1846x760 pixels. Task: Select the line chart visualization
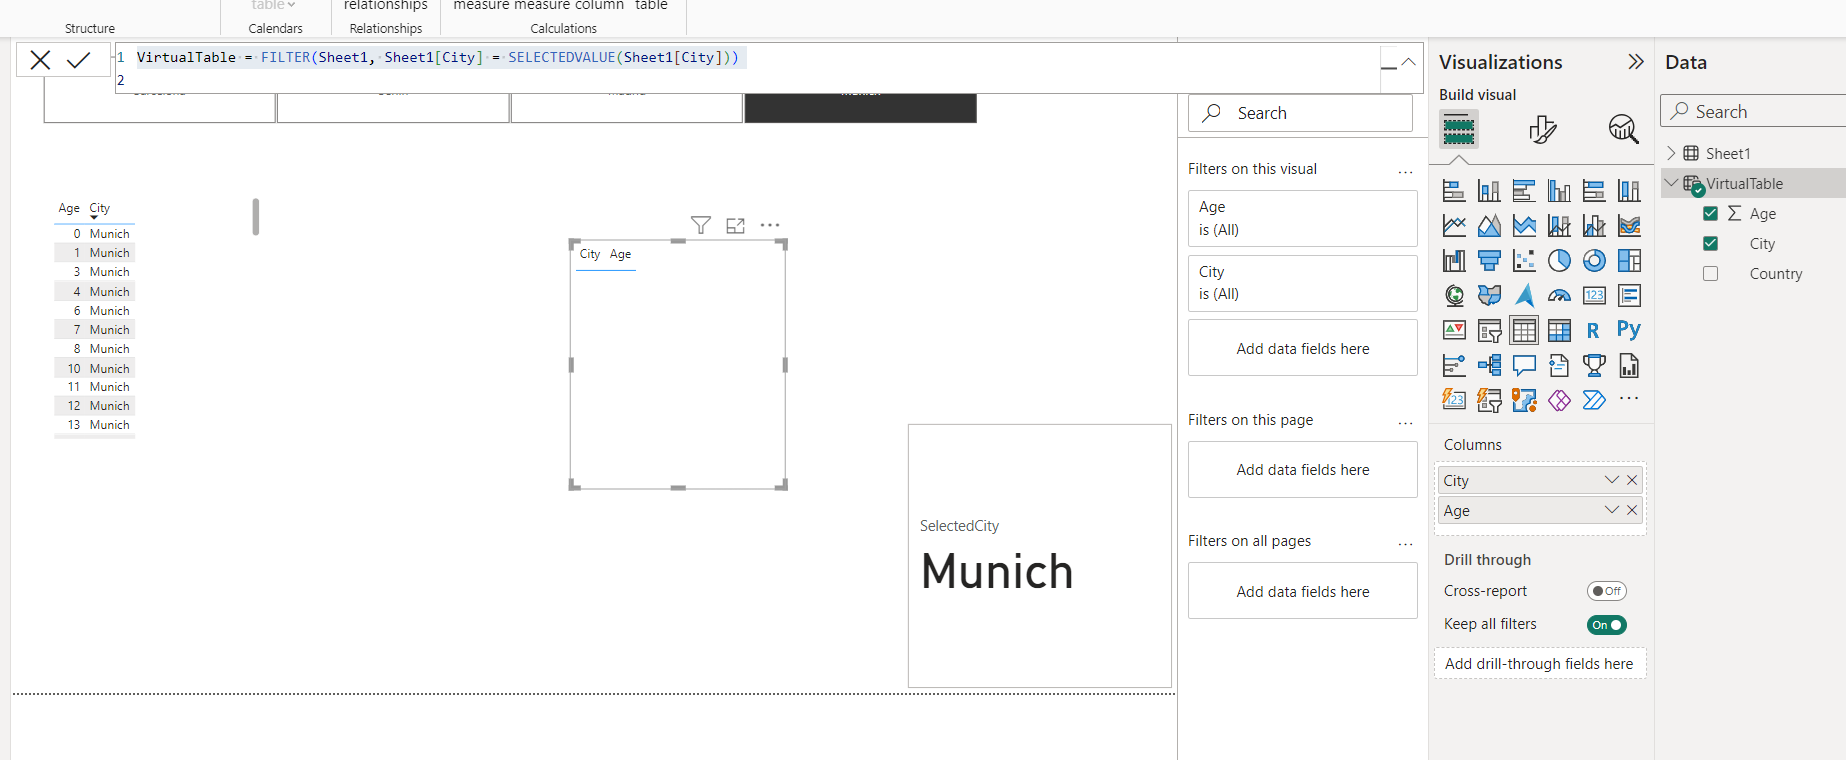pos(1454,226)
